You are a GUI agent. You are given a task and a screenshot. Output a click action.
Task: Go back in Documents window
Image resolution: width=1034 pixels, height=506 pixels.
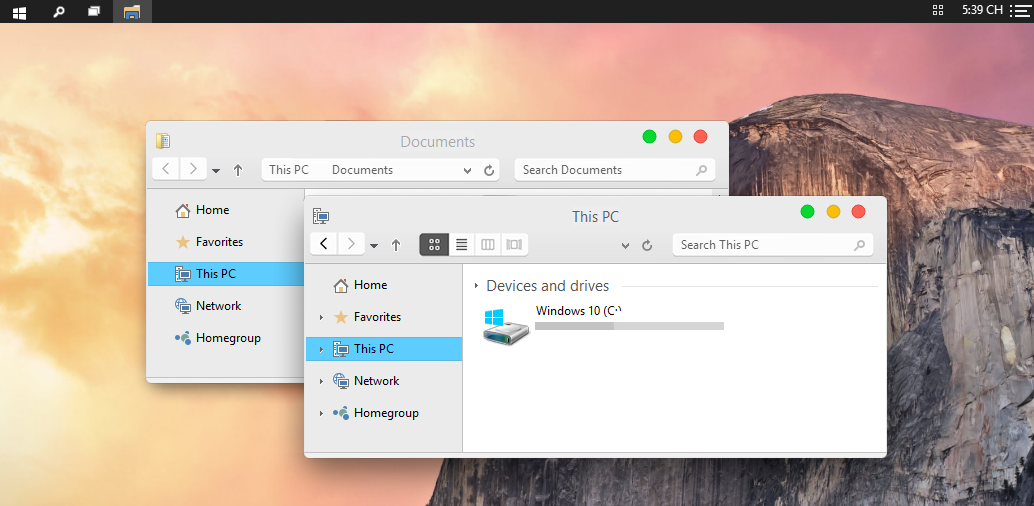166,169
